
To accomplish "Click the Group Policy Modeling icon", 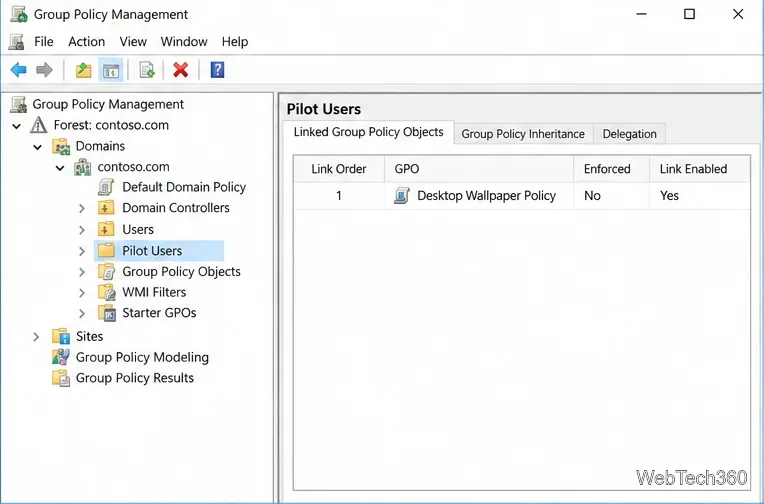I will [60, 357].
